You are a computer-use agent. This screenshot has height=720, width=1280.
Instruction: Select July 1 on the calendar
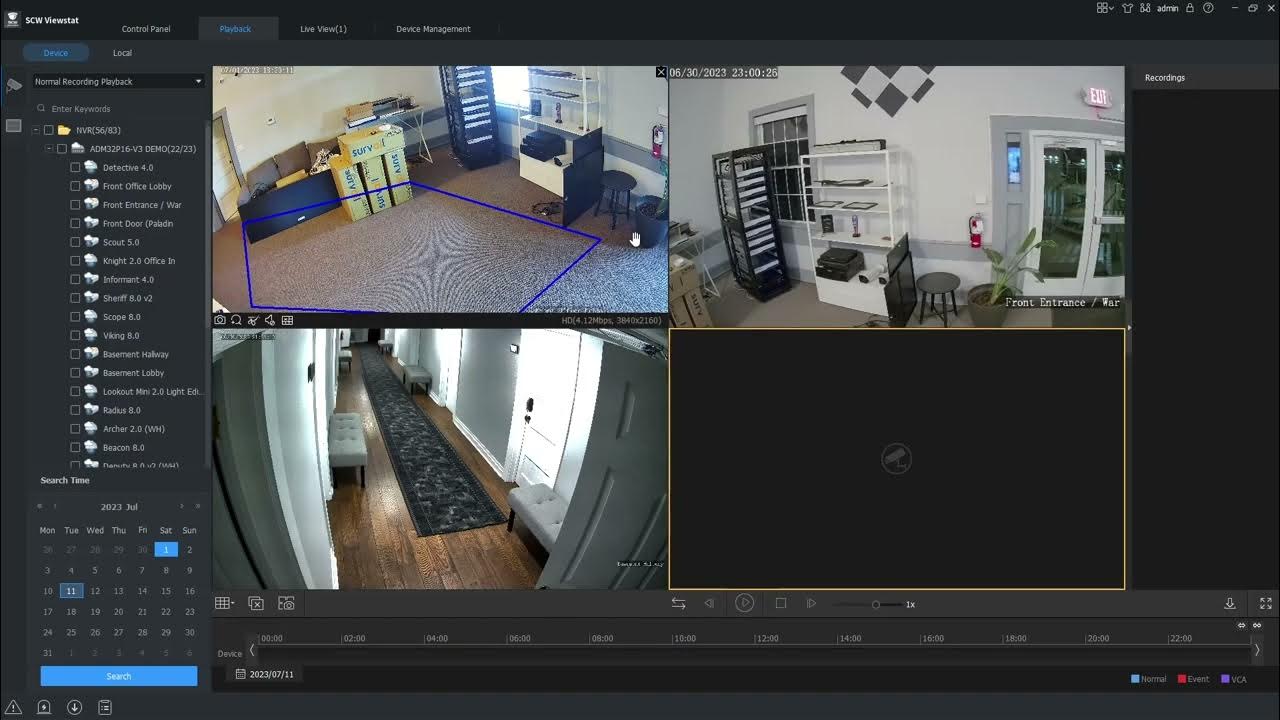coord(166,549)
